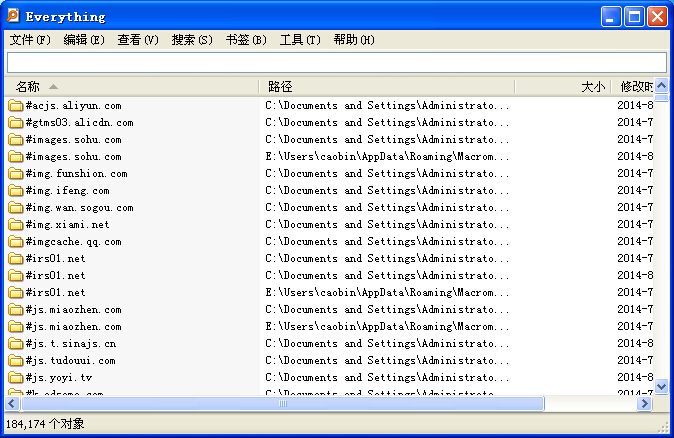
Task: Select the #js.tudouui.com folder name
Action: coord(70,361)
